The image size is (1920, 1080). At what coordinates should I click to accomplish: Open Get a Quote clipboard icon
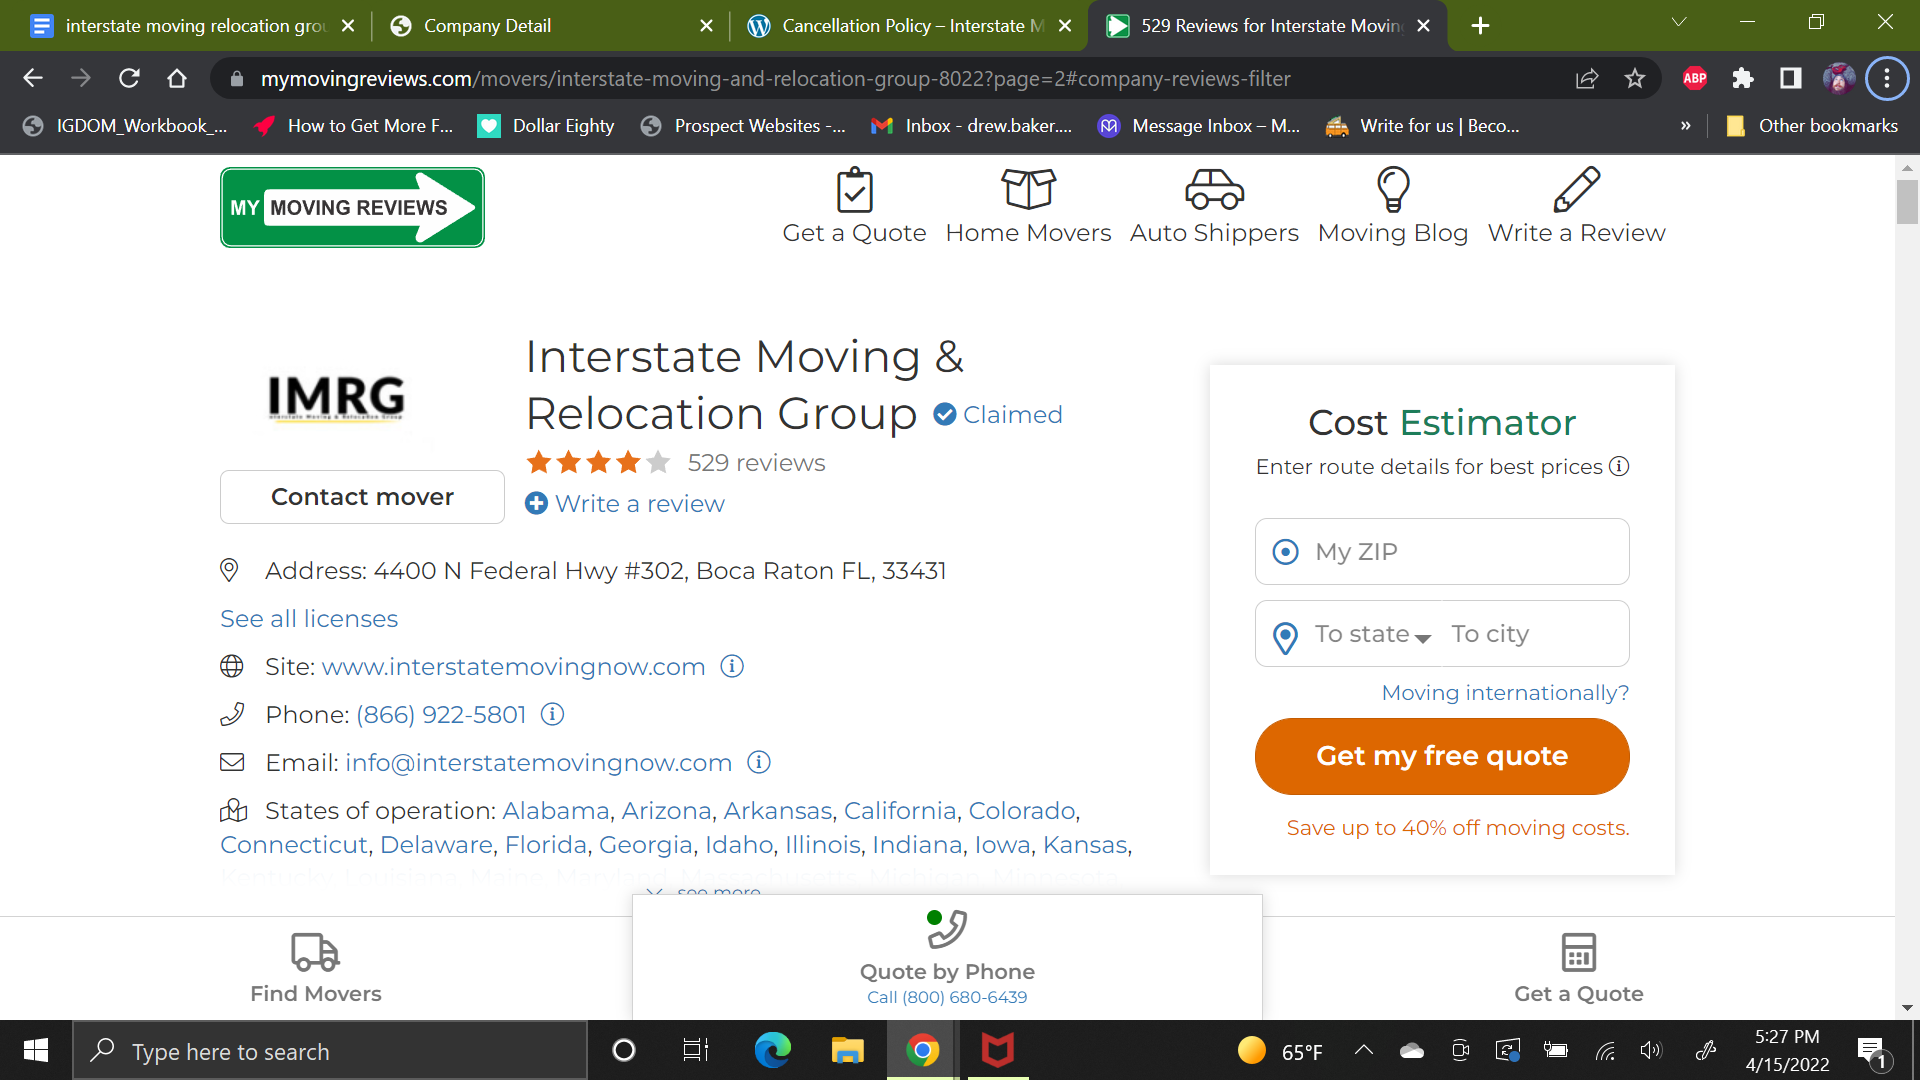tap(854, 190)
